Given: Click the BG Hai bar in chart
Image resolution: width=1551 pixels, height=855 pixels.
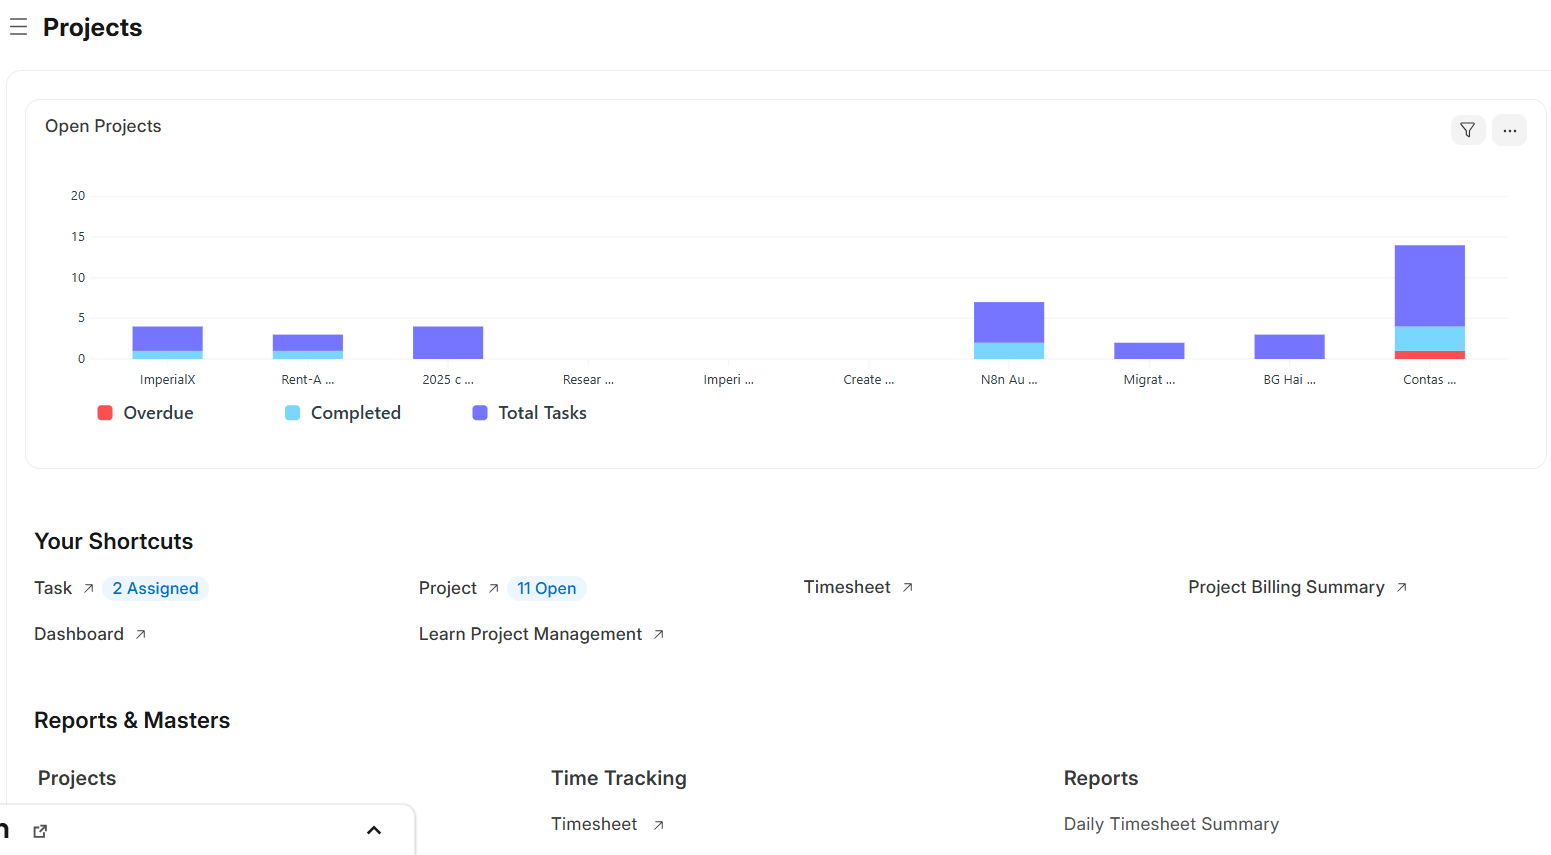Looking at the screenshot, I should pyautogui.click(x=1289, y=347).
